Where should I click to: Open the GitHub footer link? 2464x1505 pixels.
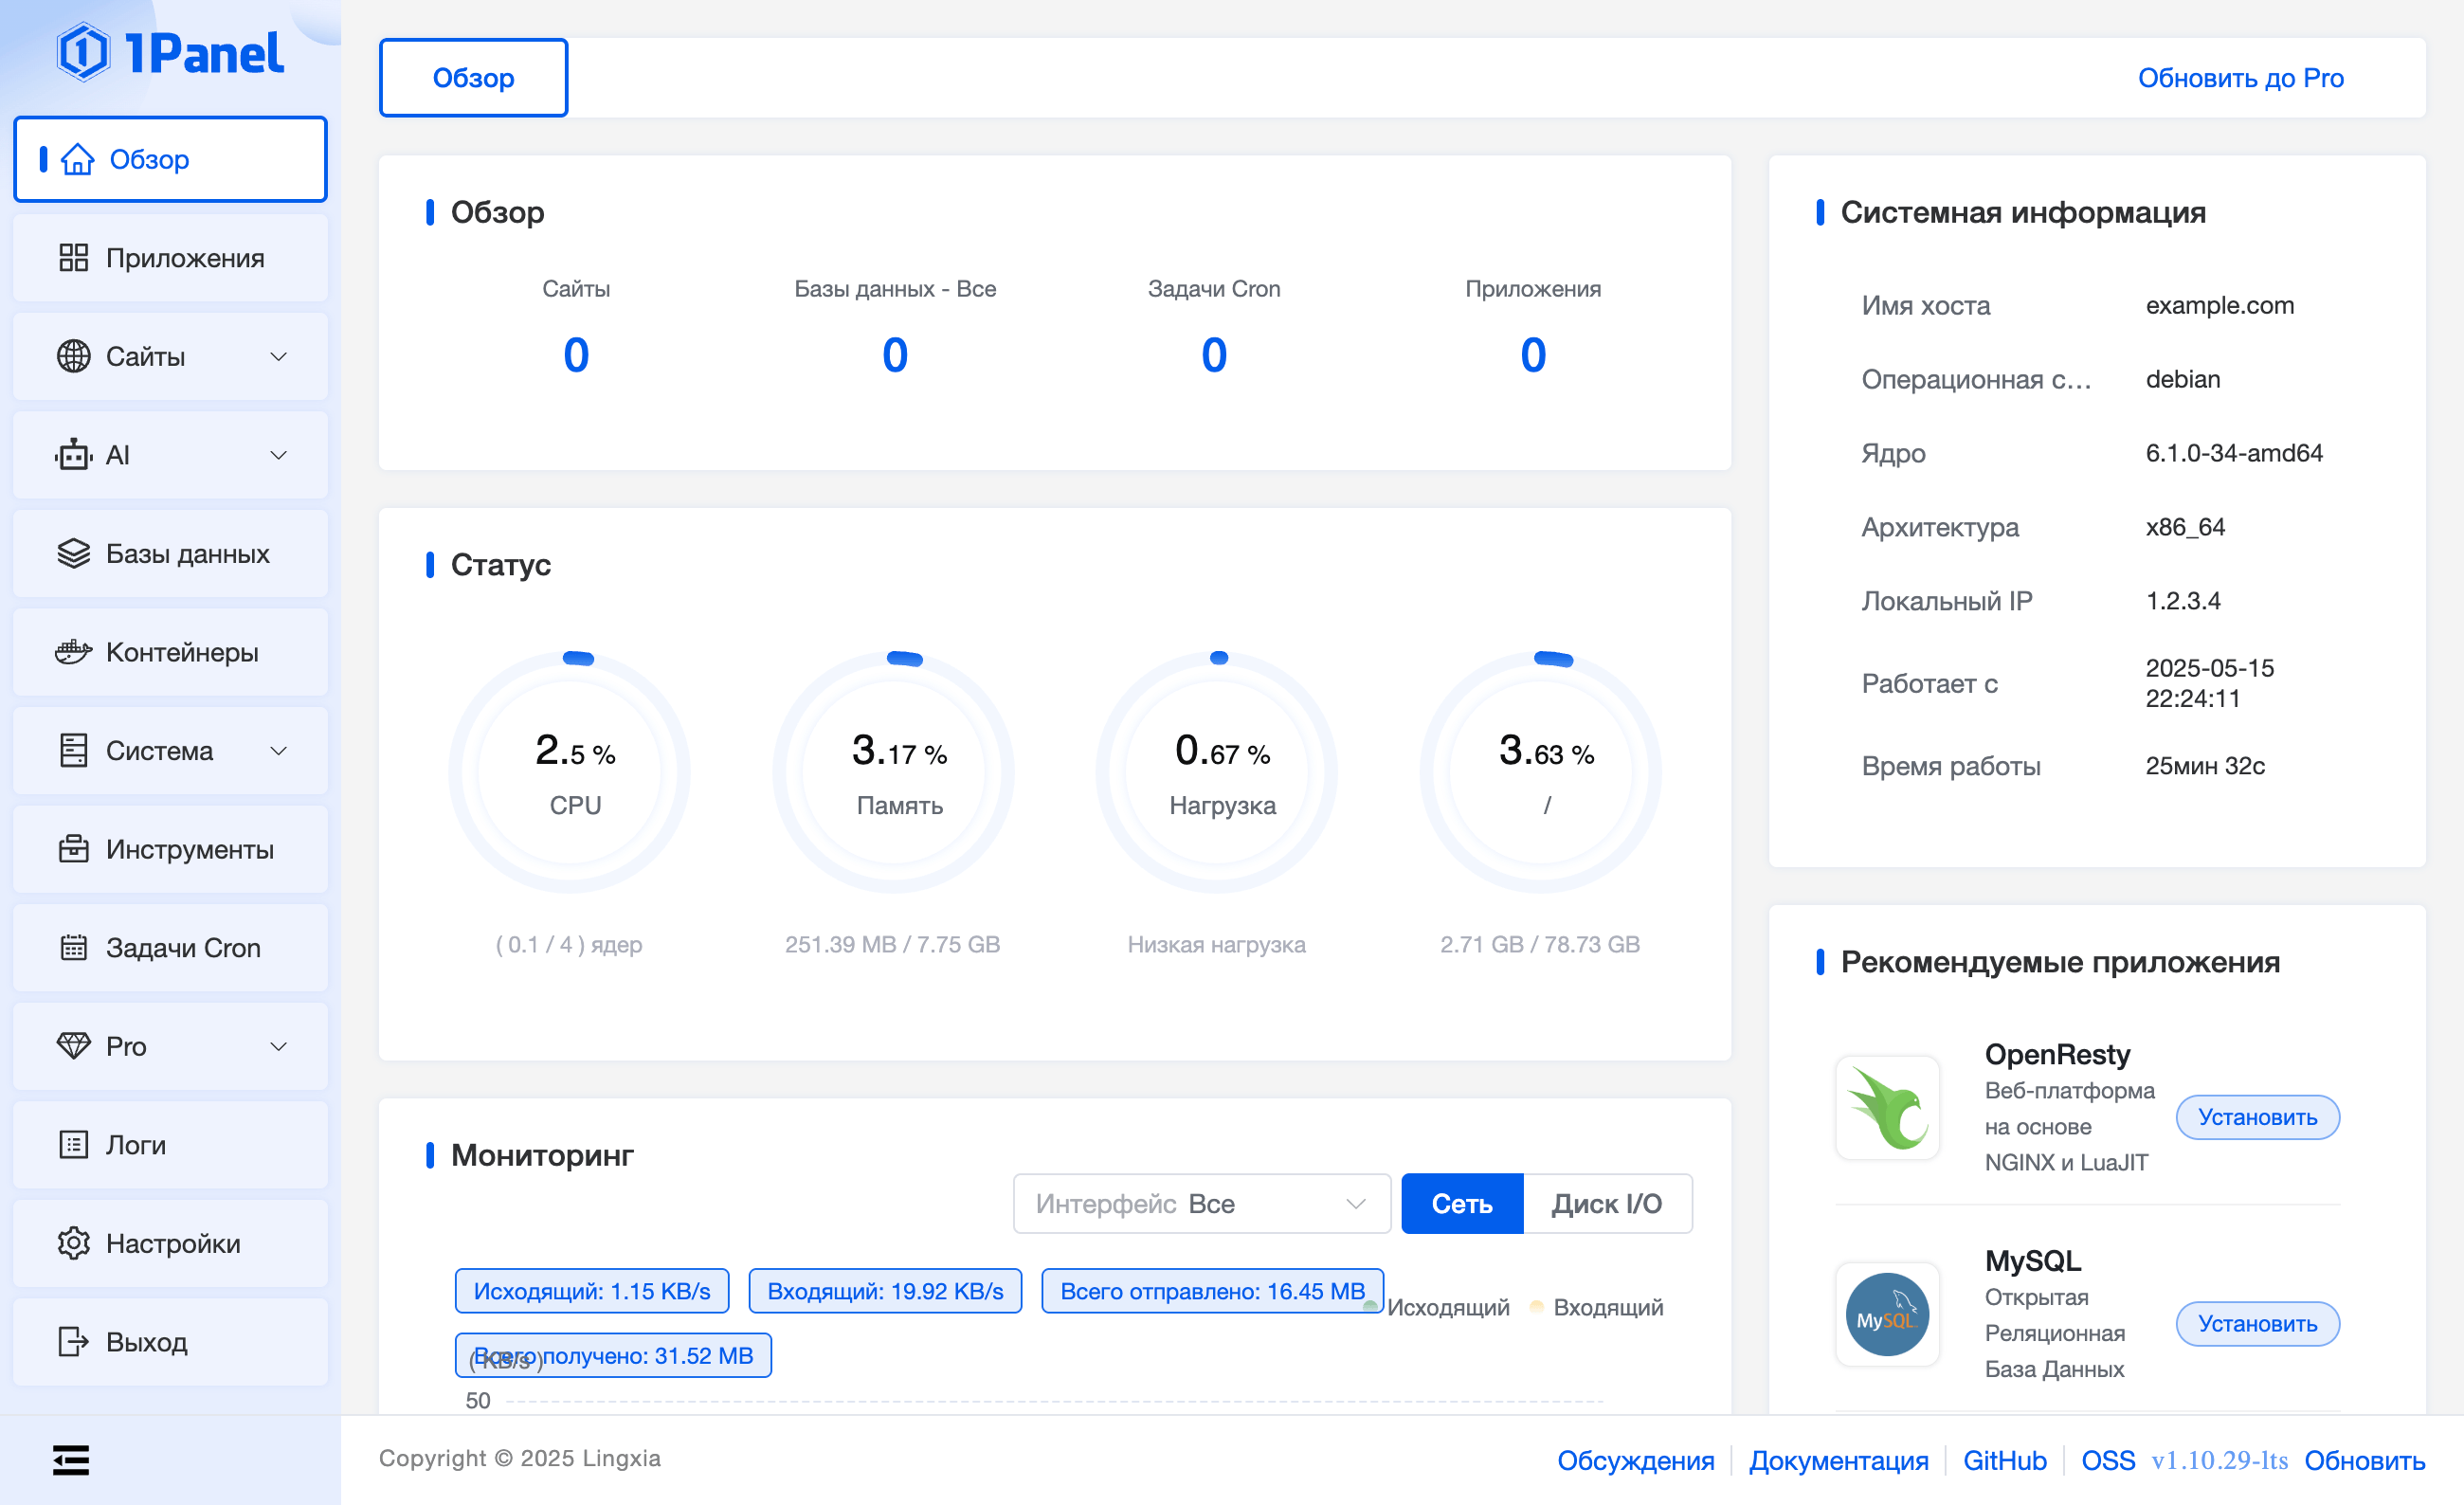click(x=2004, y=1460)
